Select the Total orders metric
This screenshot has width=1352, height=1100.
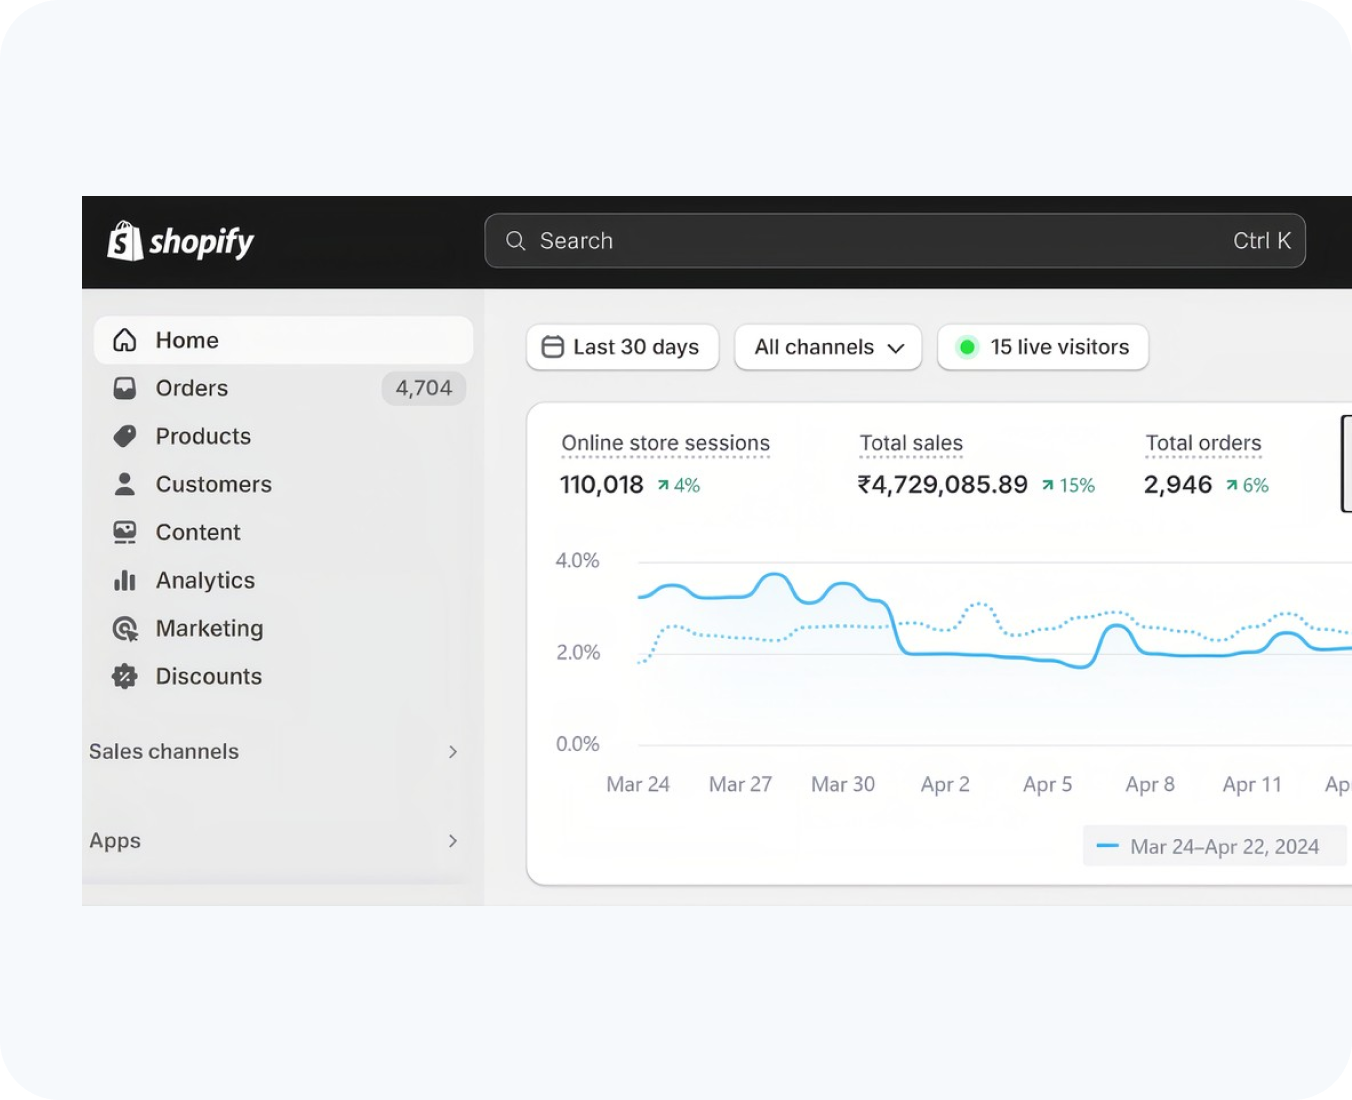click(x=1203, y=443)
